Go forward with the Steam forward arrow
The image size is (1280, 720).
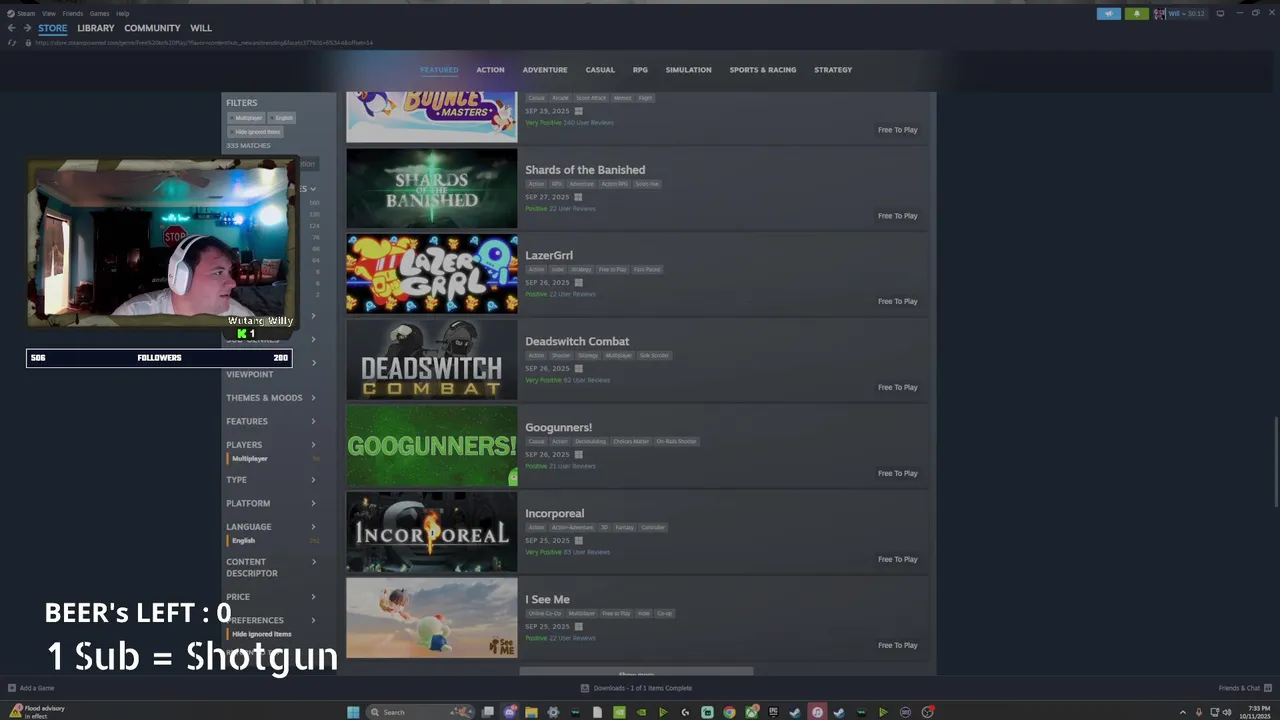pos(27,28)
